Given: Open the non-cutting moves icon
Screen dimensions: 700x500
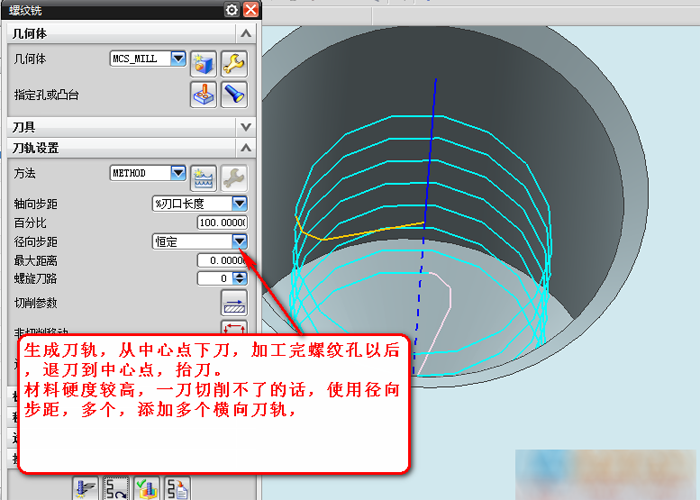Looking at the screenshot, I should coord(233,329).
